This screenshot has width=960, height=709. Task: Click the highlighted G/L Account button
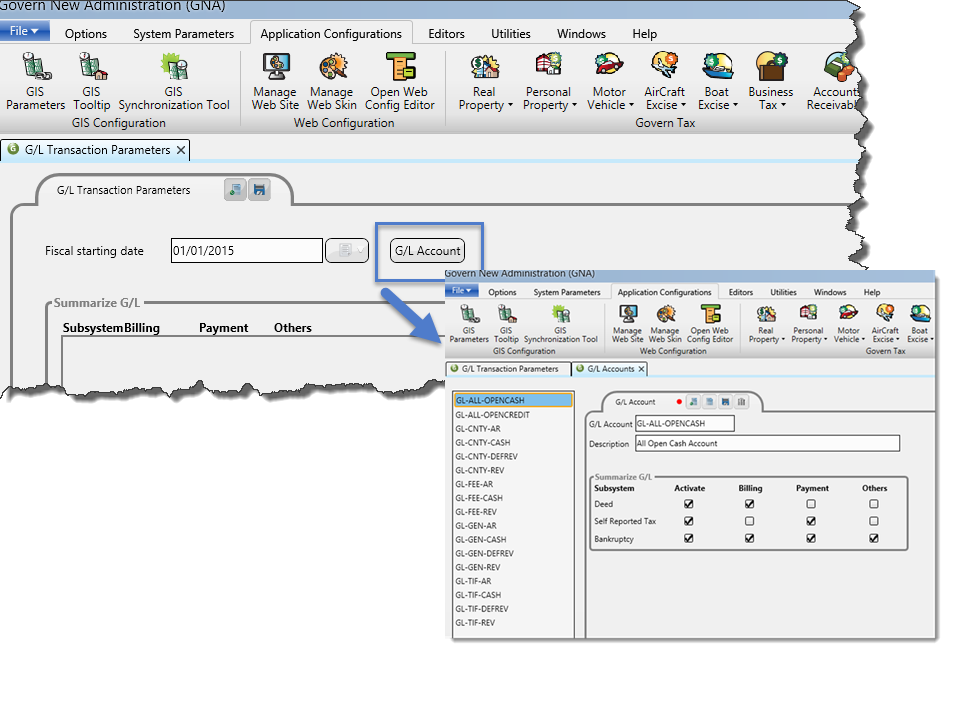pos(428,251)
